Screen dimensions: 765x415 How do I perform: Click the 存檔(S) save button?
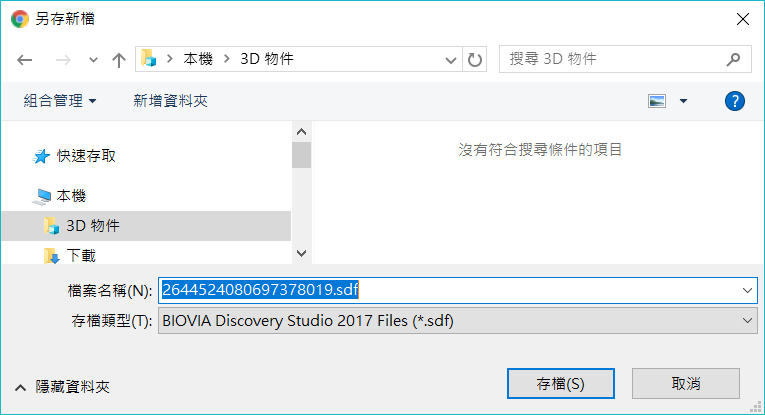click(x=561, y=384)
